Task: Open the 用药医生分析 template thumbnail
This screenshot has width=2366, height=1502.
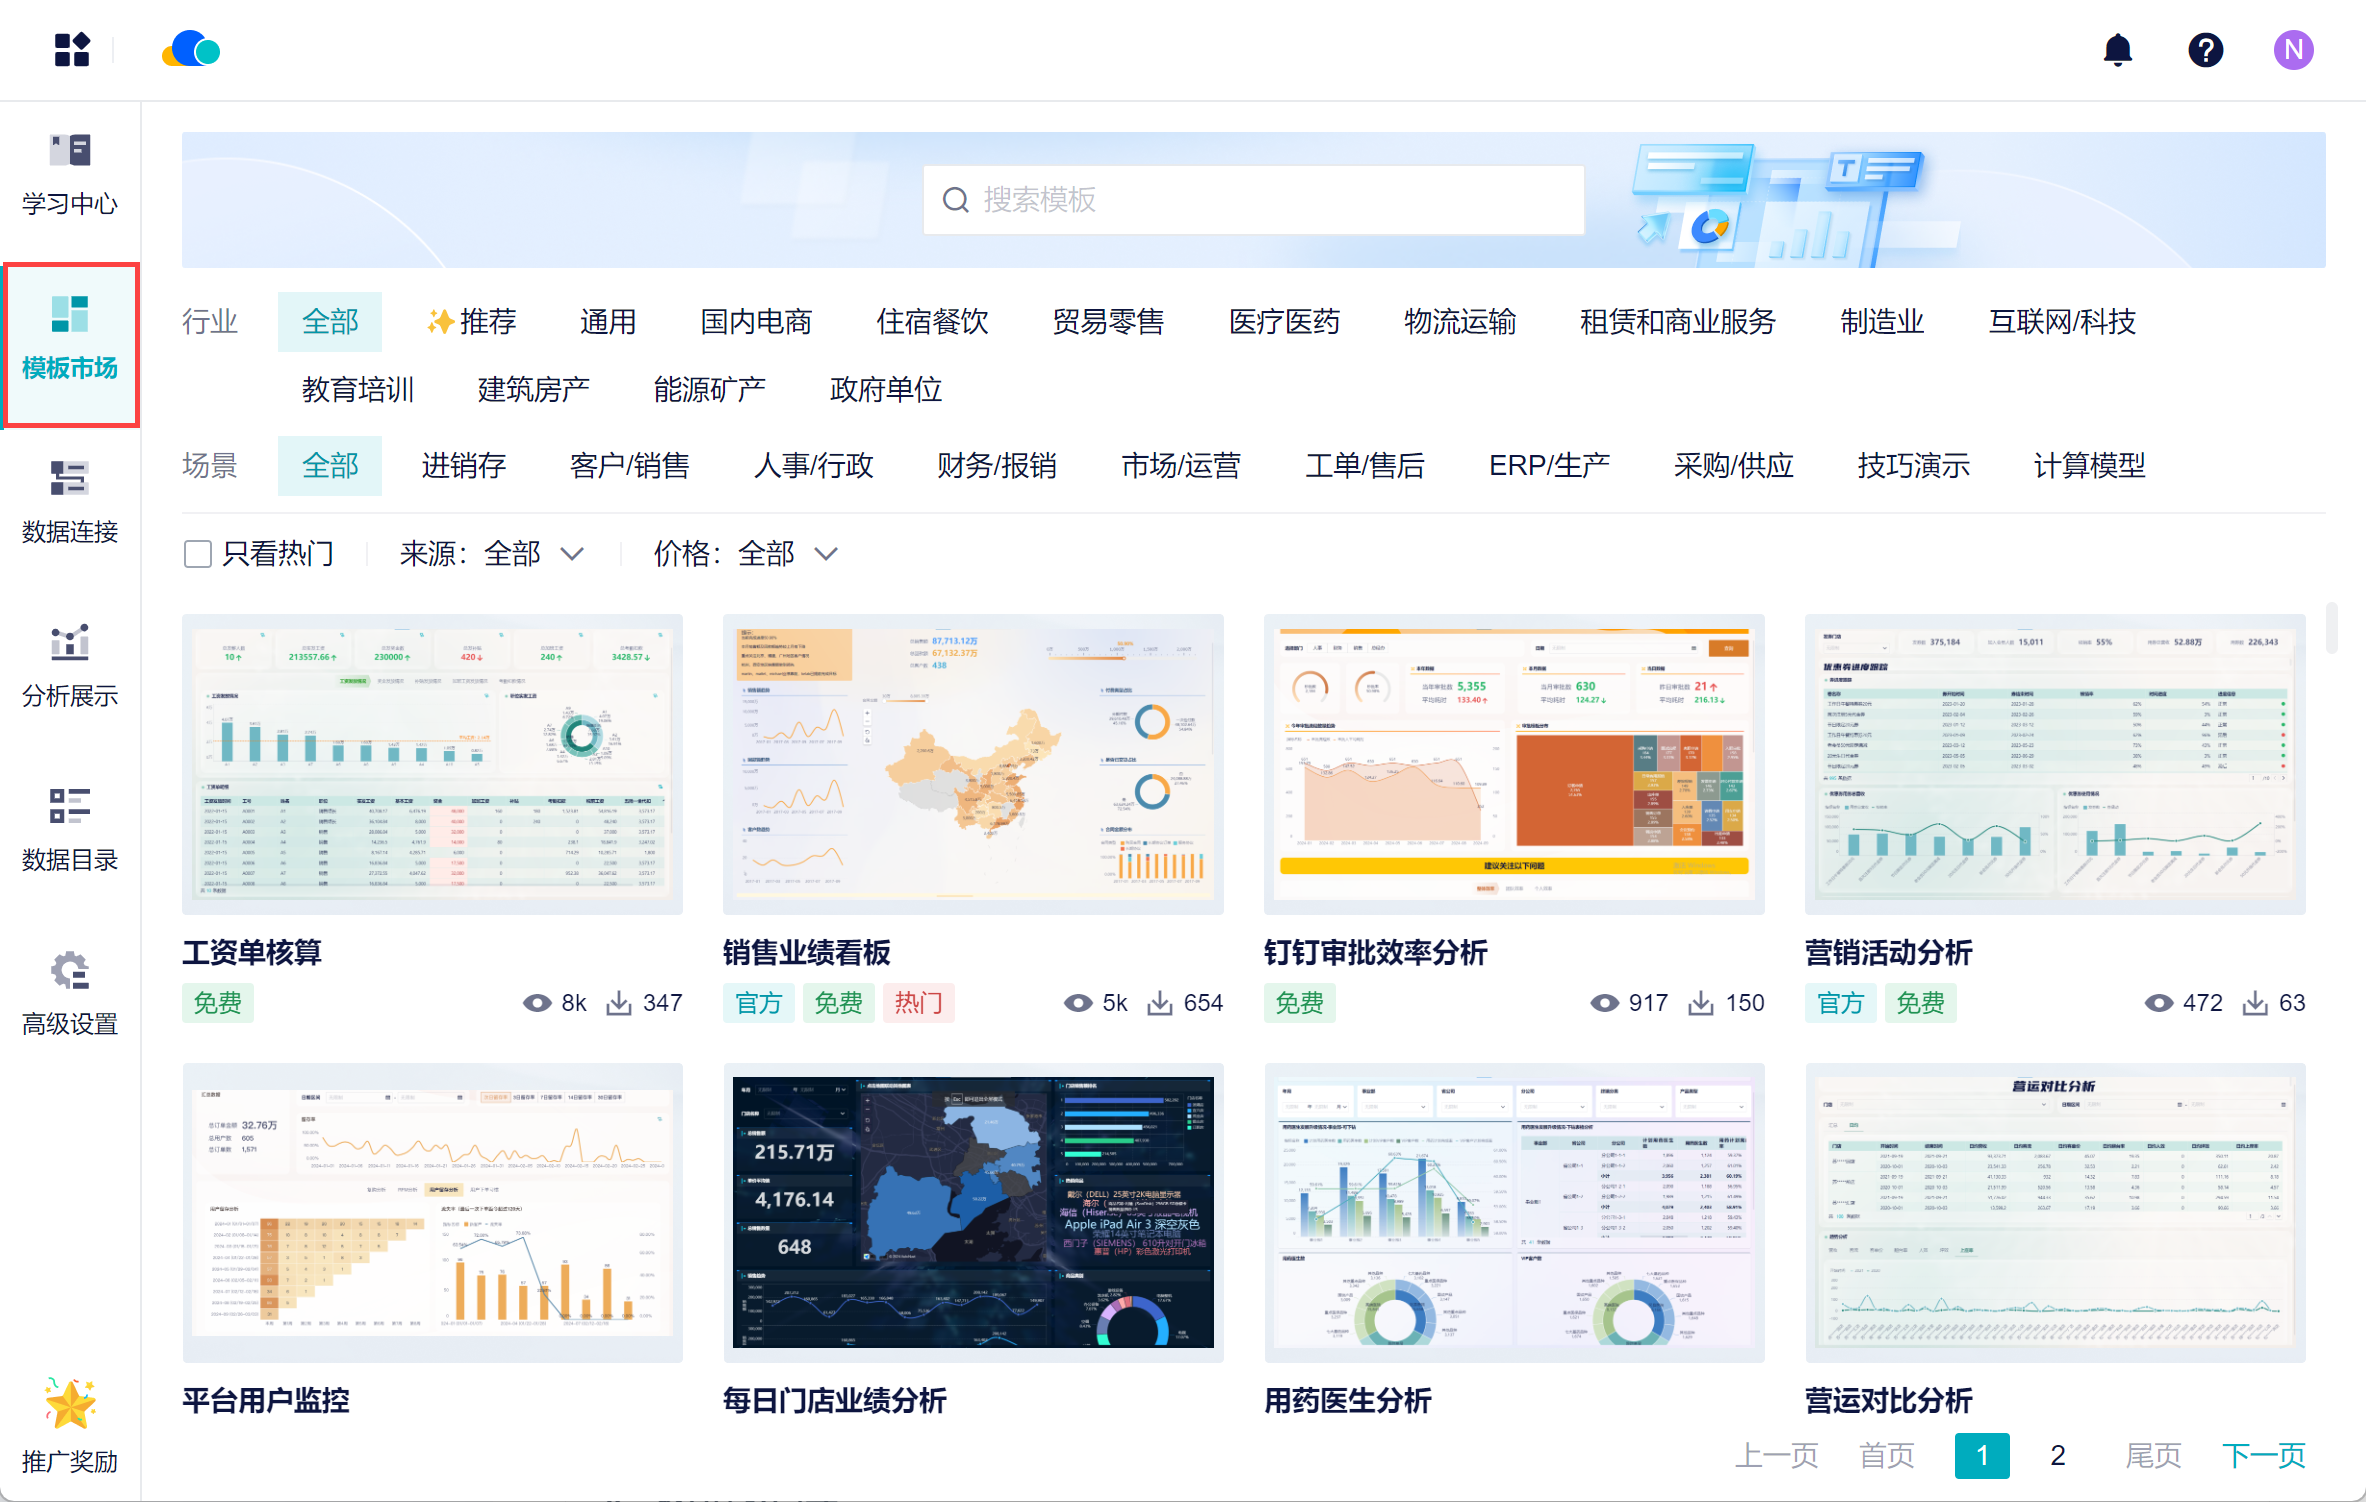Action: click(x=1514, y=1212)
